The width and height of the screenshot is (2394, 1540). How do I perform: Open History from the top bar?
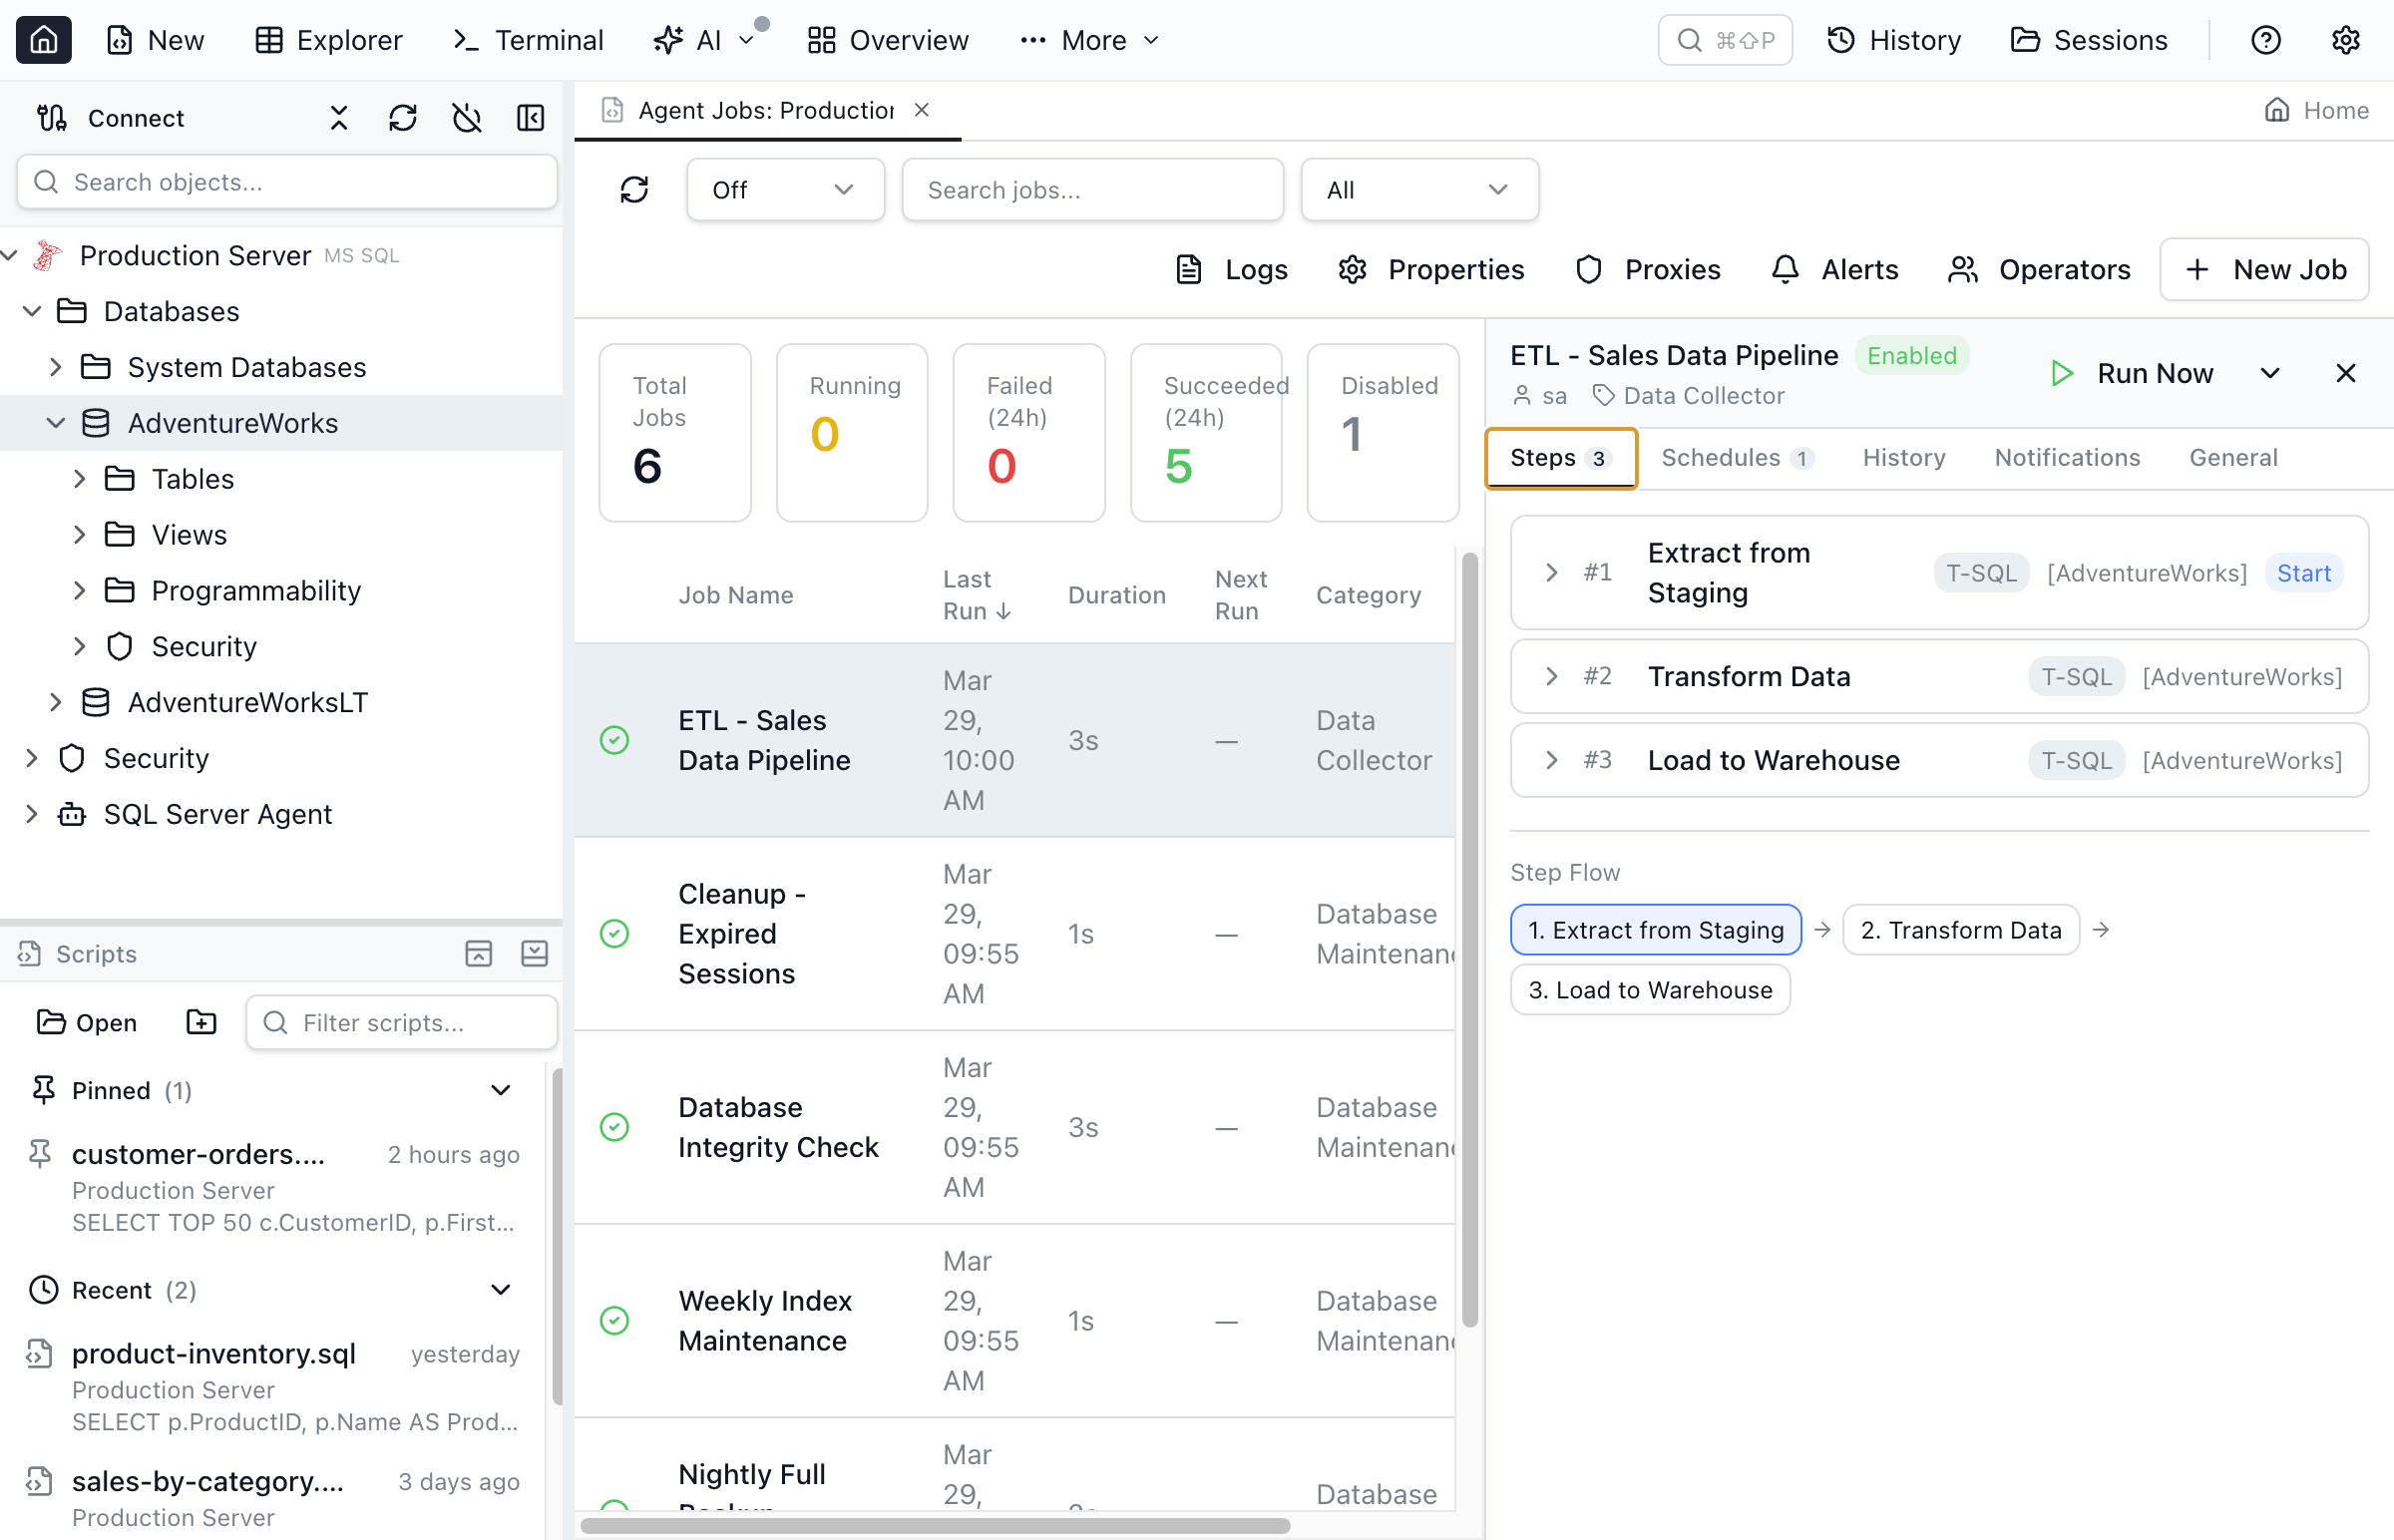click(x=1893, y=40)
